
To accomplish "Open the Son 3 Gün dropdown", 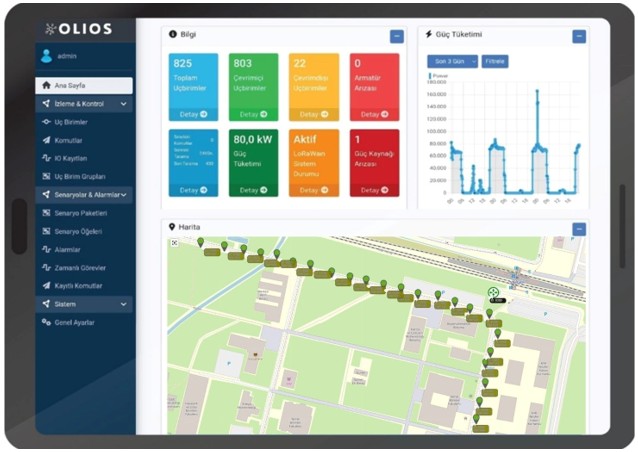I will 452,61.
